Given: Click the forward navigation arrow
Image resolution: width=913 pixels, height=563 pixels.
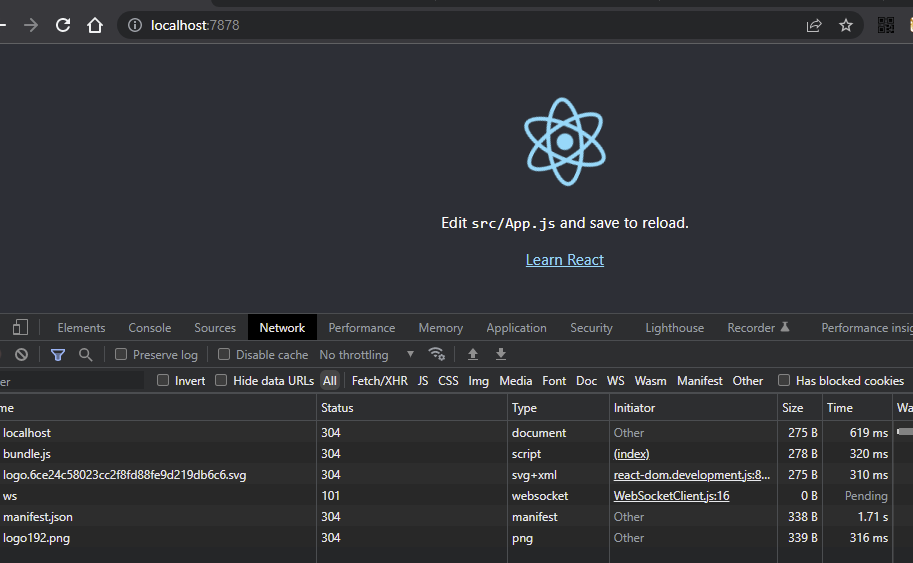Looking at the screenshot, I should point(31,25).
